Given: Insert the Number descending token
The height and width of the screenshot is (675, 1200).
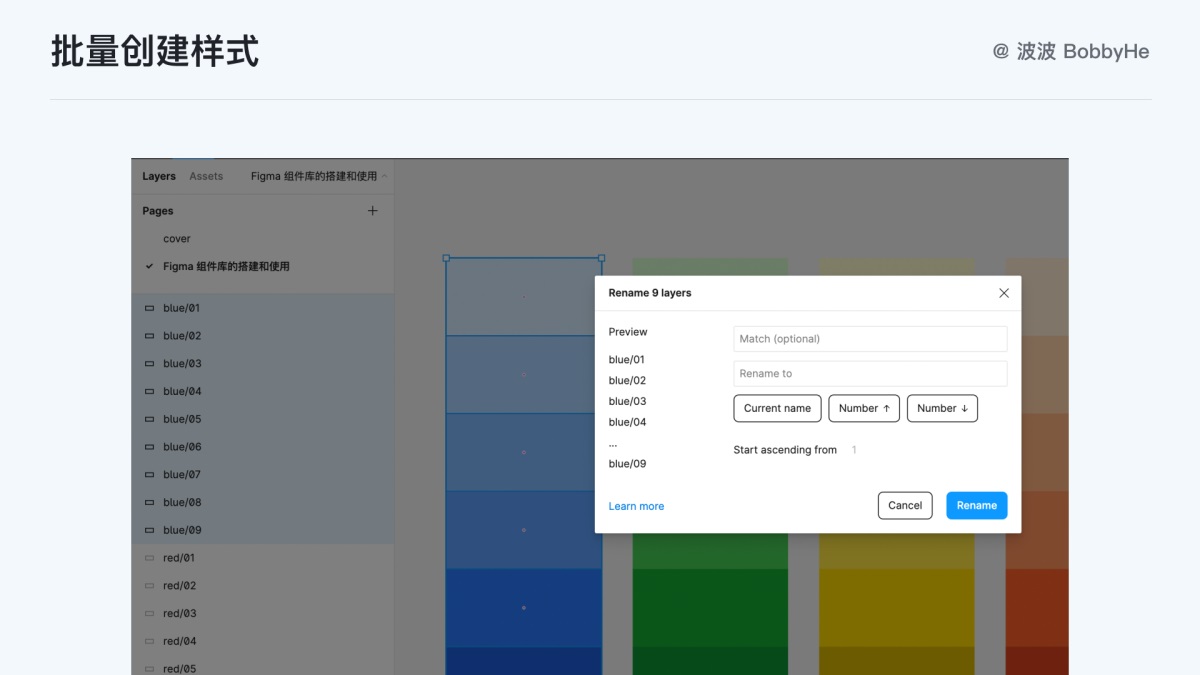Looking at the screenshot, I should [942, 408].
